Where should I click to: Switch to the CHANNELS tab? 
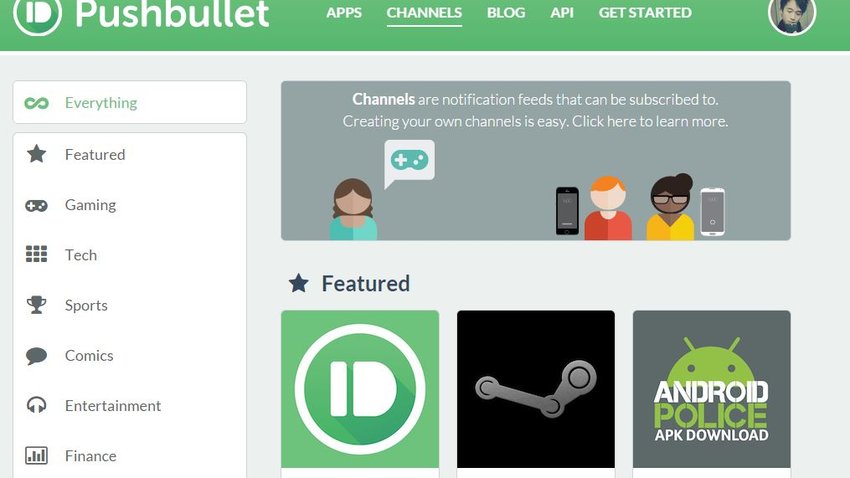424,13
